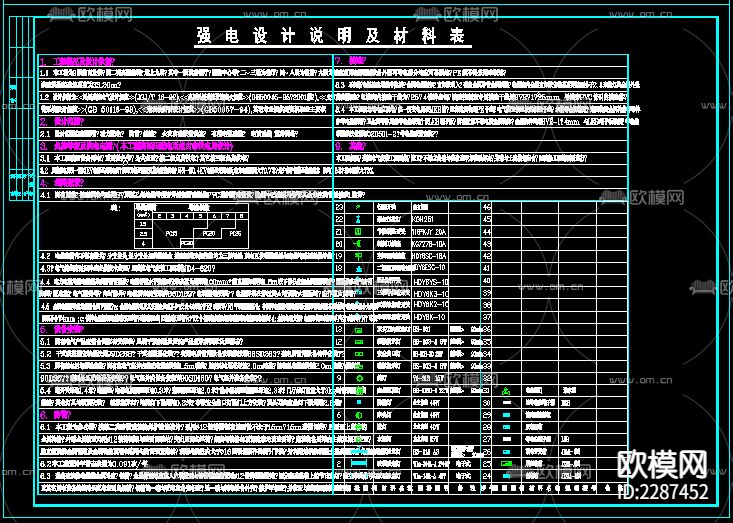733x523 pixels.
Task: Select the green bar symbol in row 12
Action: coord(359,342)
